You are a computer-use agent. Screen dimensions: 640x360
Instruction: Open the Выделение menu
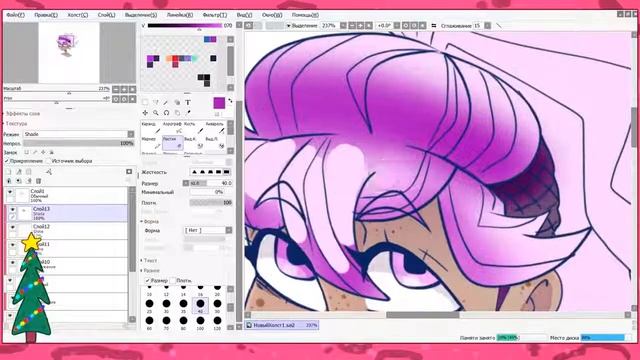tap(141, 15)
